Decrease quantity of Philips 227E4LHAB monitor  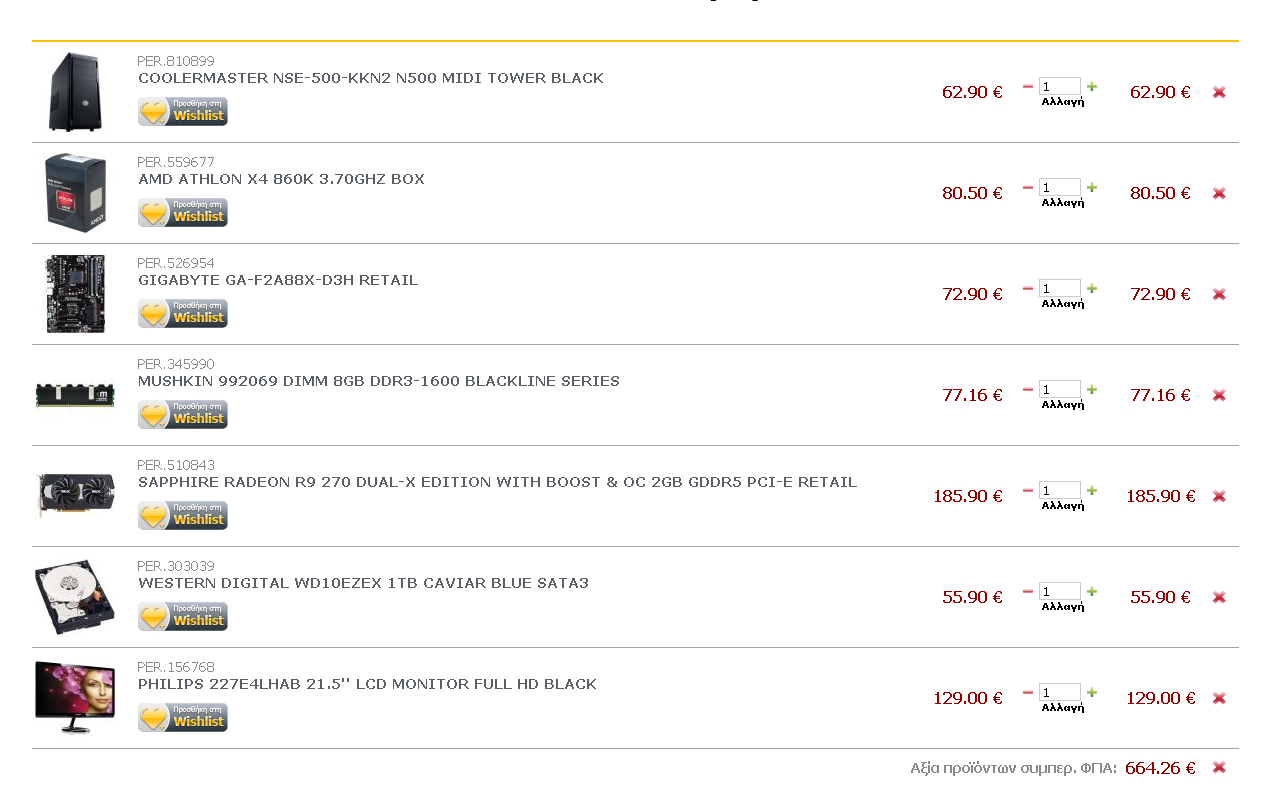(1027, 692)
